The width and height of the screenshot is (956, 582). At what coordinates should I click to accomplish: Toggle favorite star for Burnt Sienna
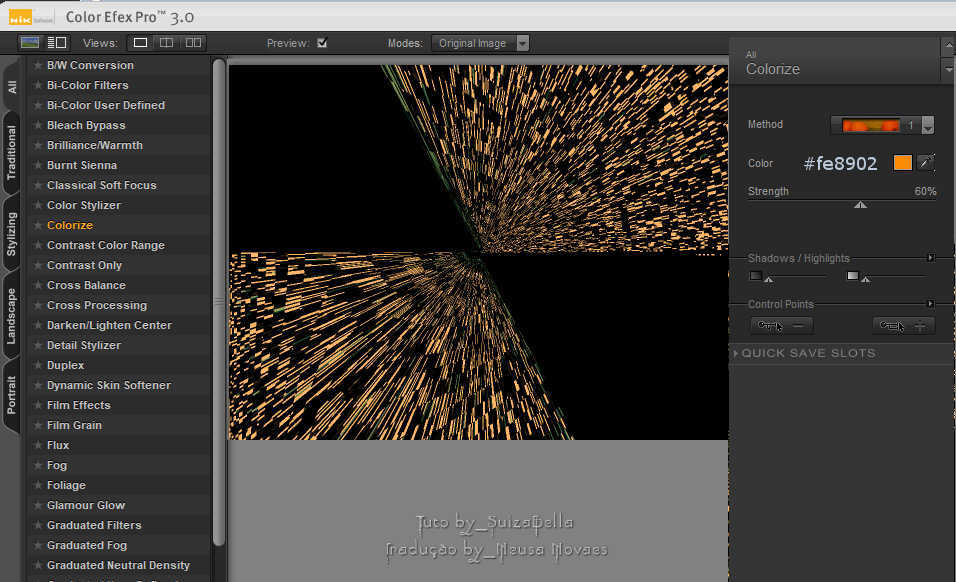coord(38,165)
